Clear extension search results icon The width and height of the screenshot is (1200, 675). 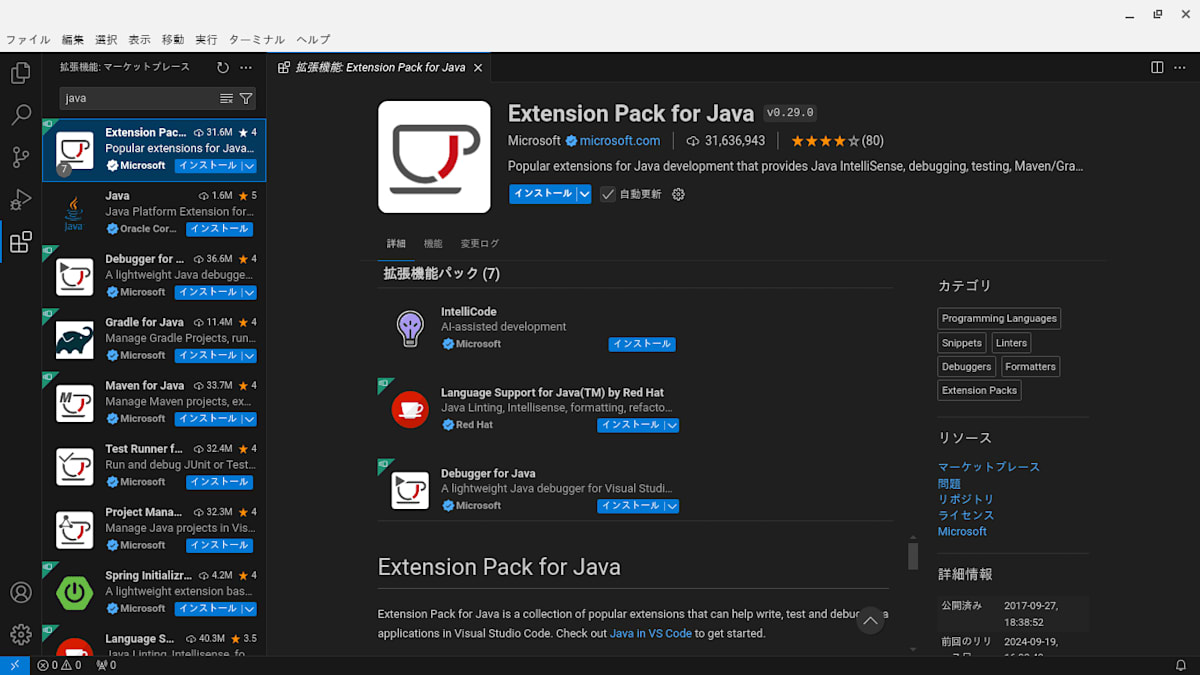point(226,98)
